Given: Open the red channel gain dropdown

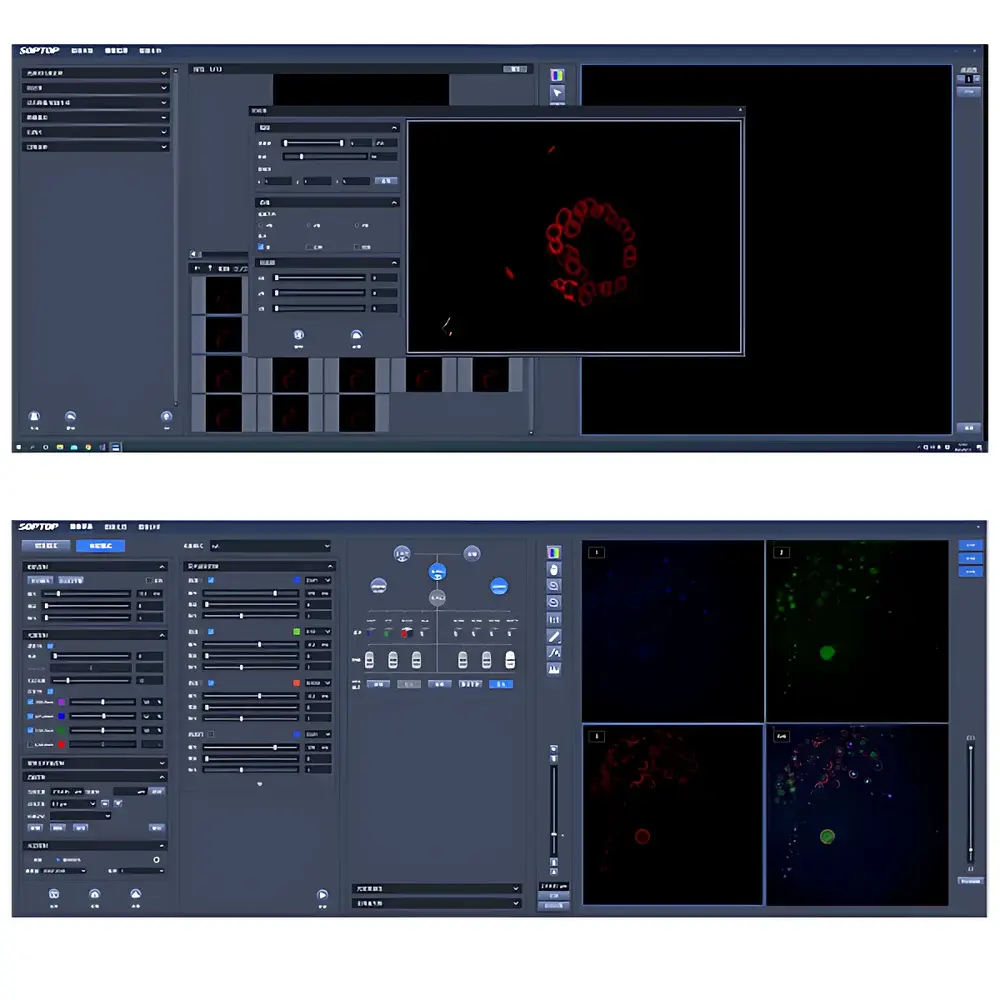Looking at the screenshot, I should 318,683.
